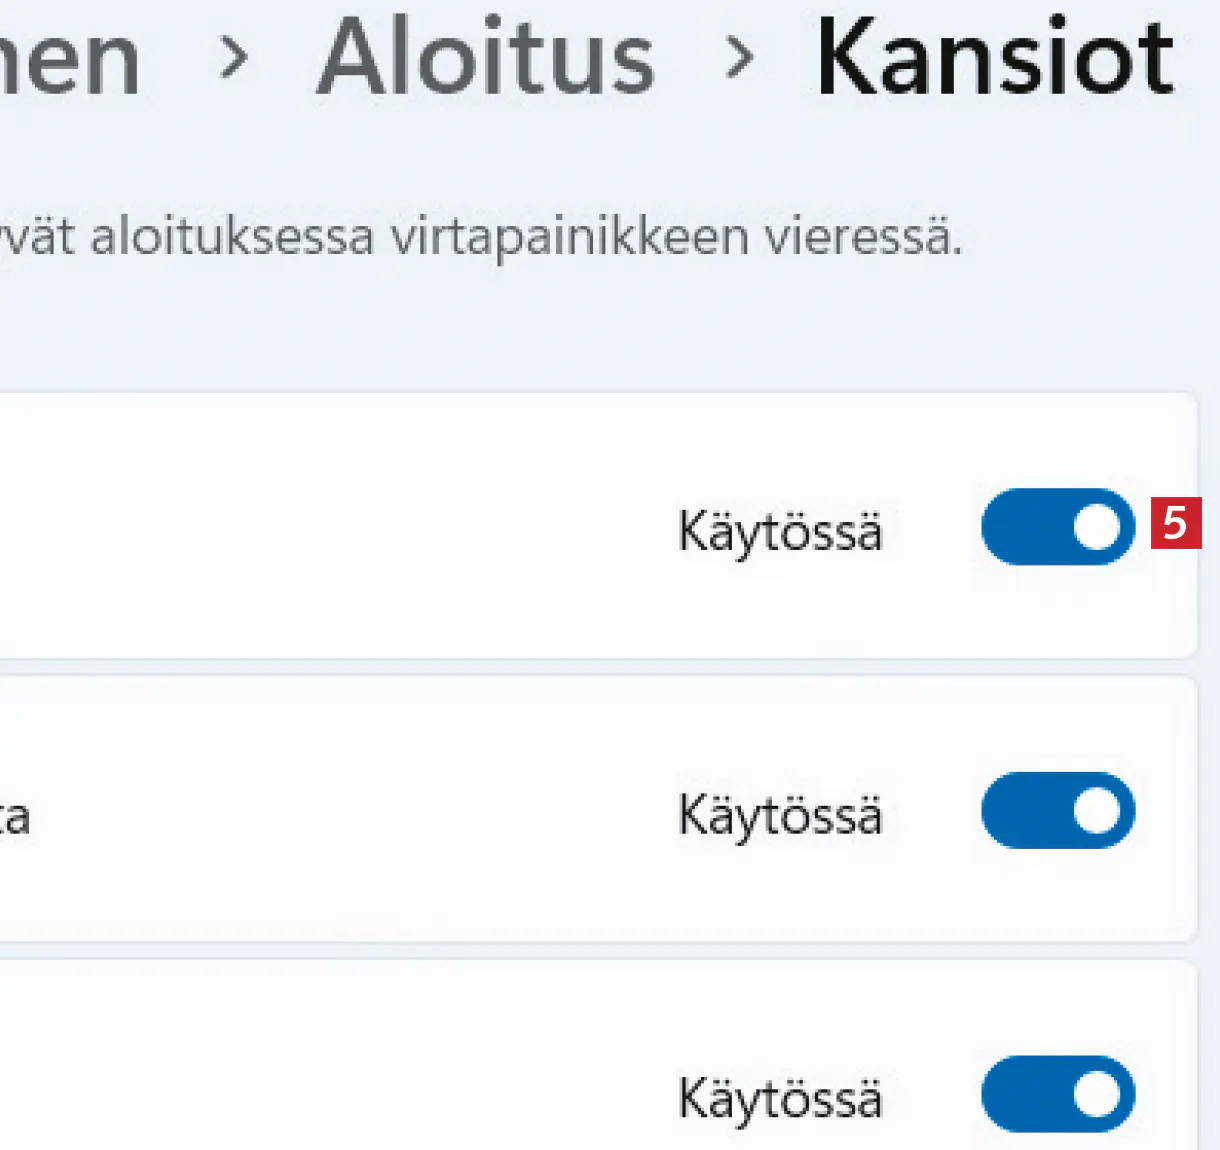
Task: Click the word "virtapainikkeen" in the description
Action: pos(569,238)
